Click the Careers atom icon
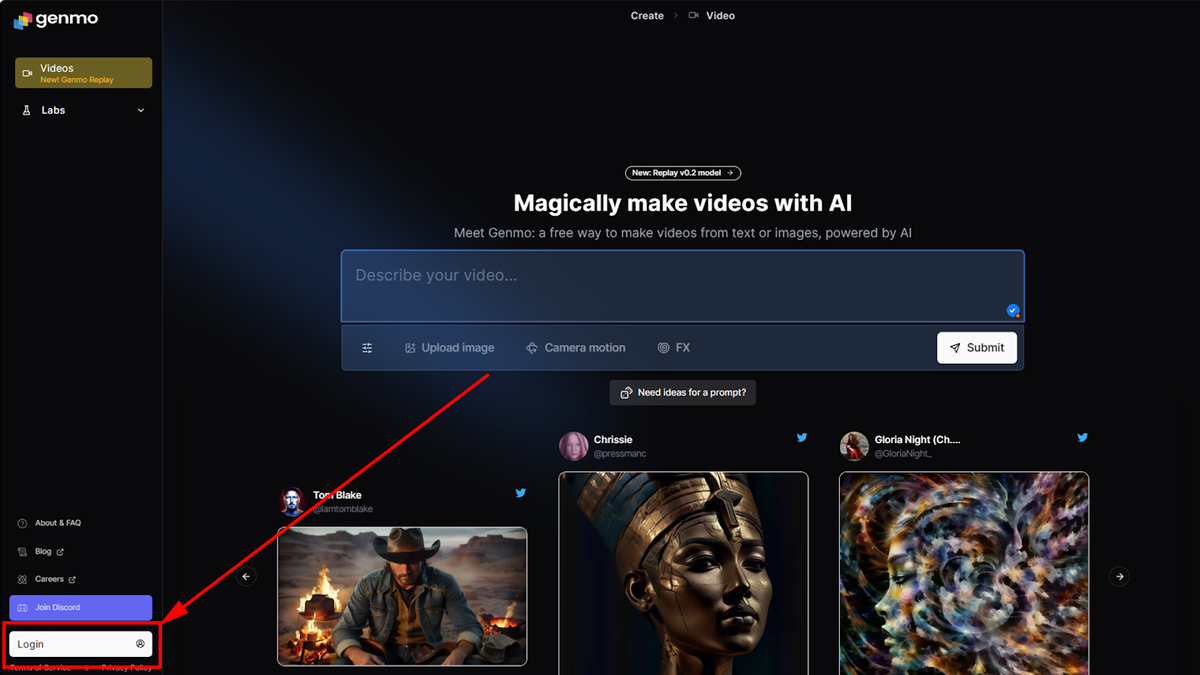 click(x=23, y=579)
